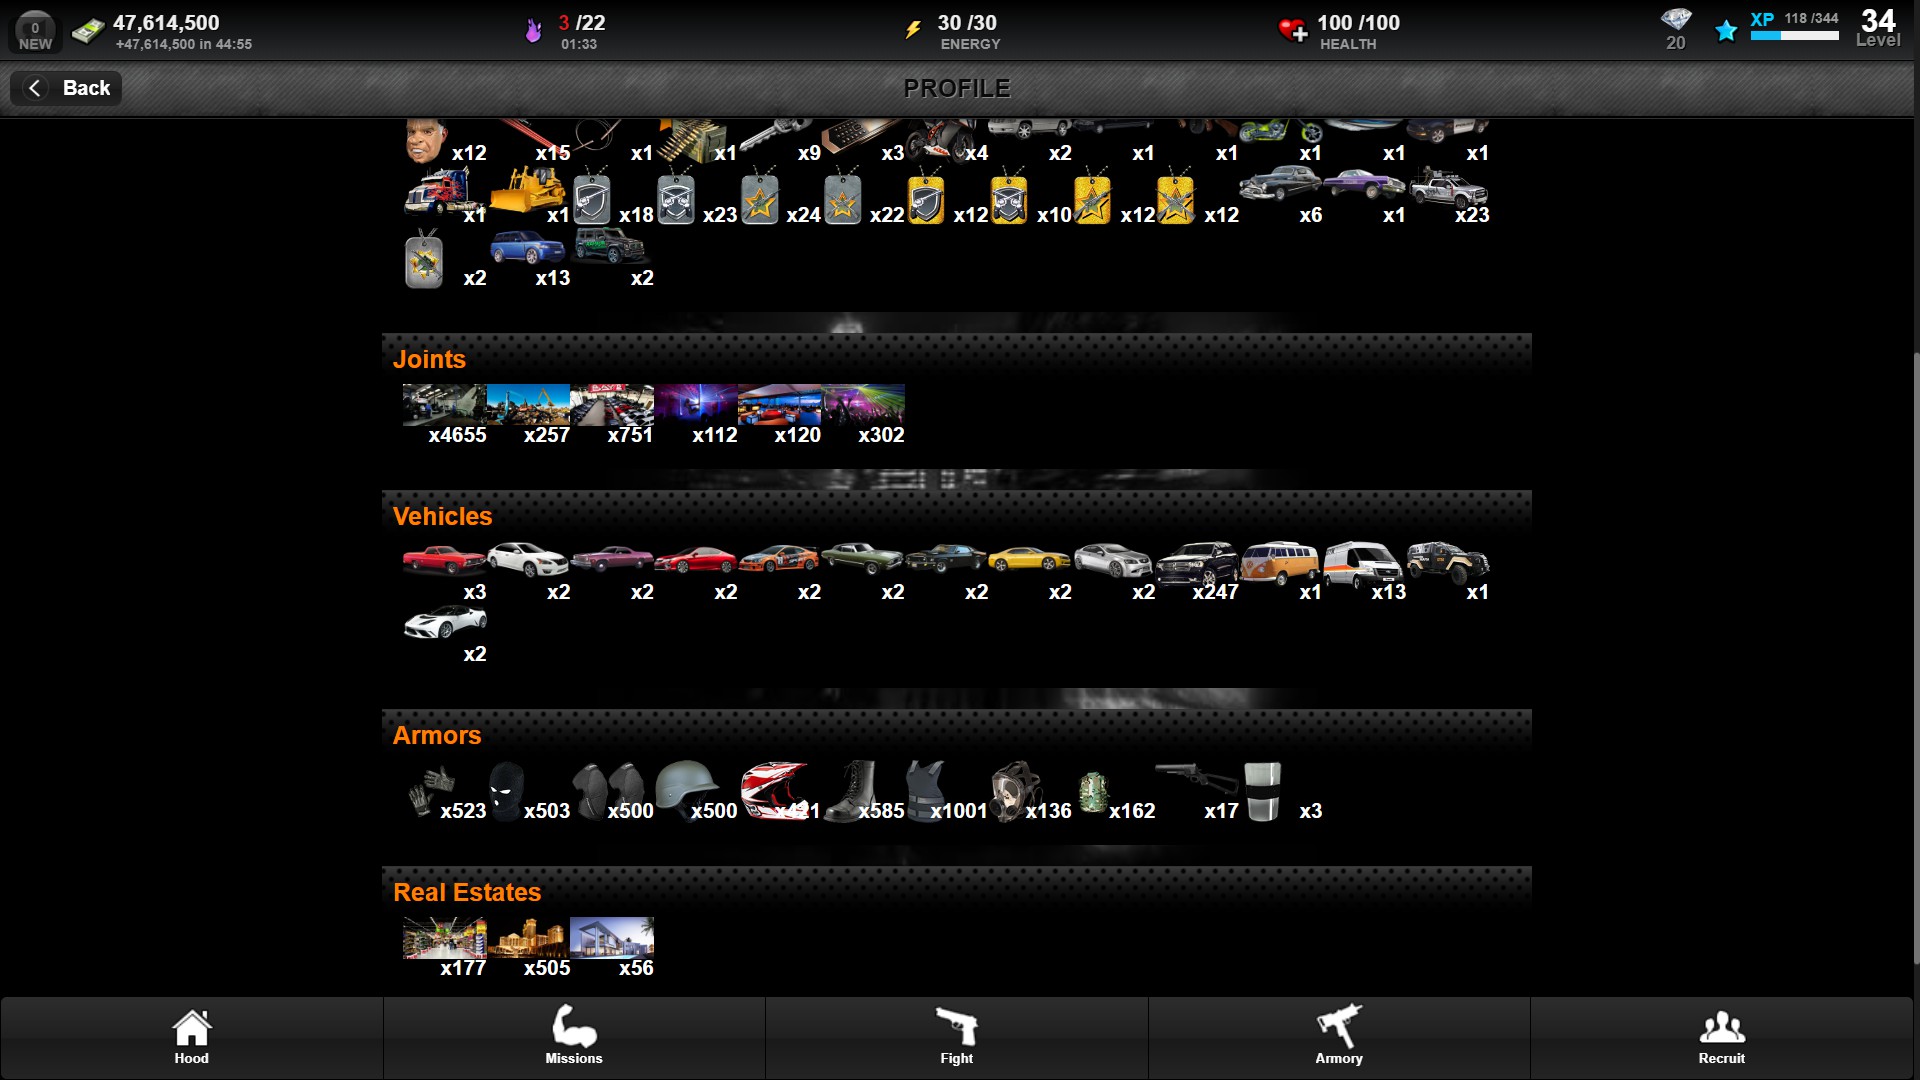Click the diamond gems icon
Viewport: 1920px width, 1080px height.
[x=1676, y=20]
